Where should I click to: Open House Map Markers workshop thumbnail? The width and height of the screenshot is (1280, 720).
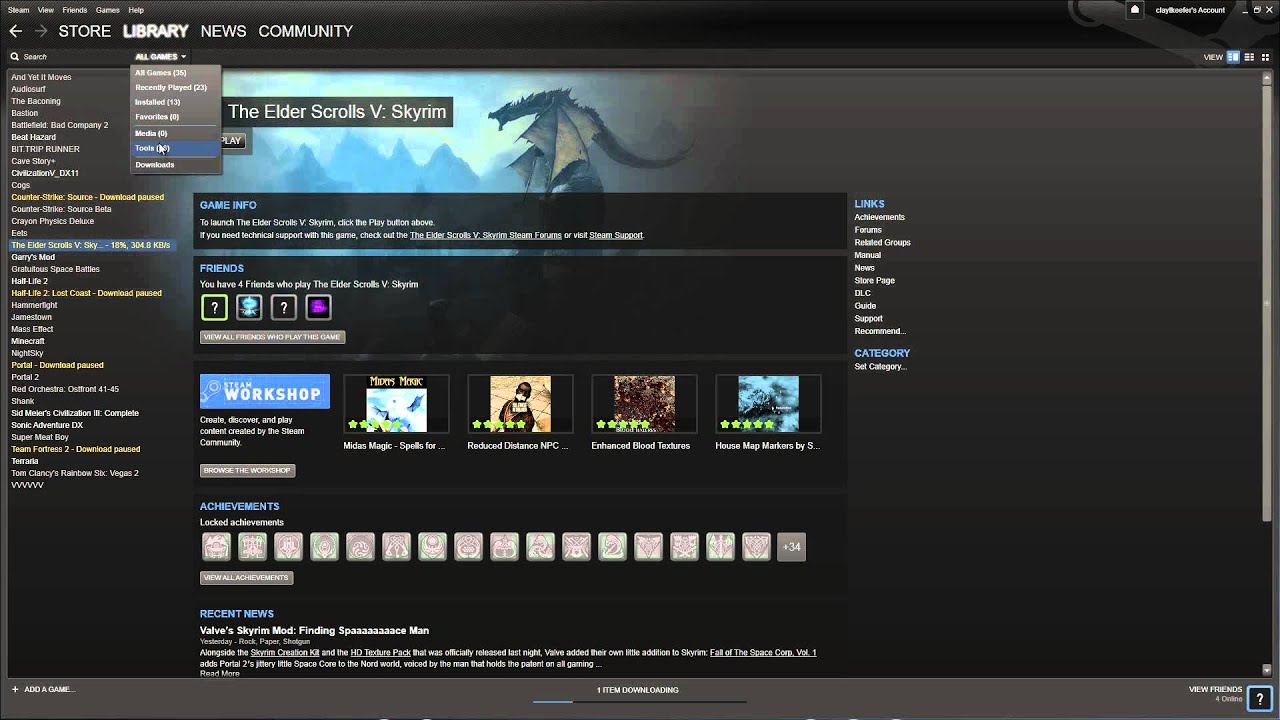click(x=768, y=404)
